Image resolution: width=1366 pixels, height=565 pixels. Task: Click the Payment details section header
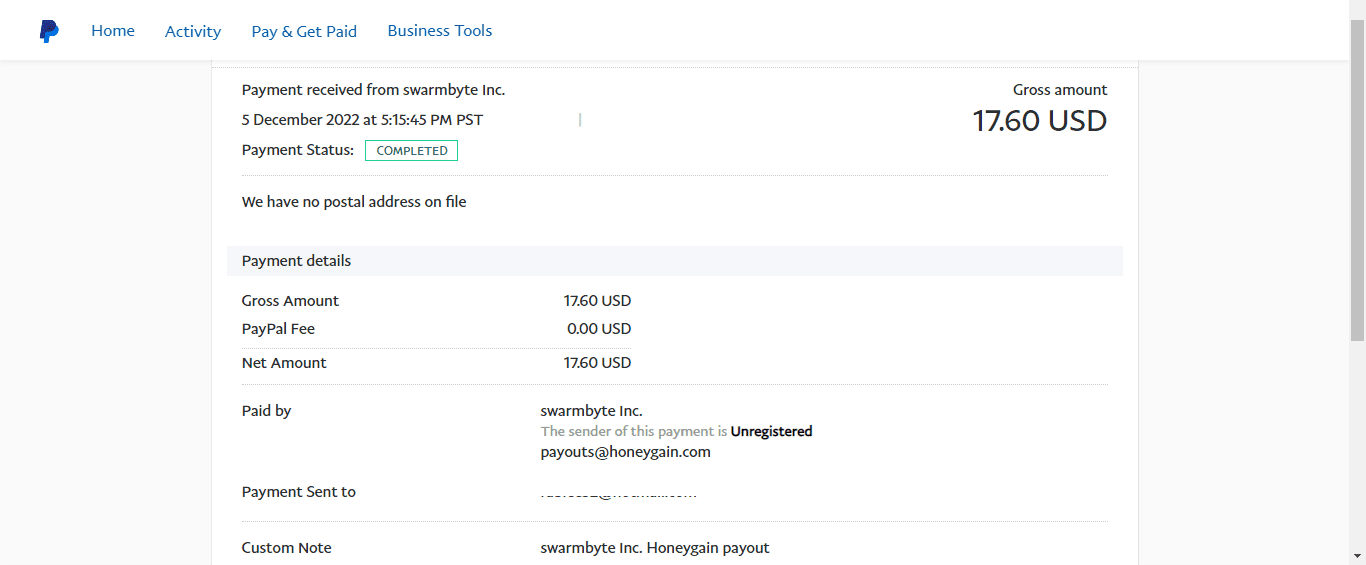click(x=297, y=261)
